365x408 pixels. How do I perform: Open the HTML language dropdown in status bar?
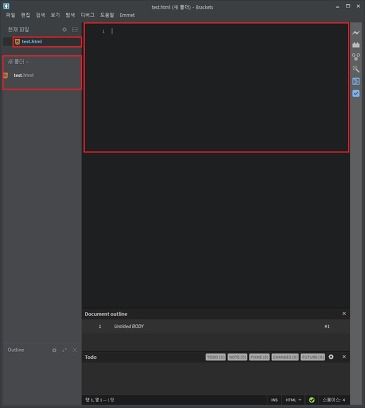pyautogui.click(x=293, y=400)
